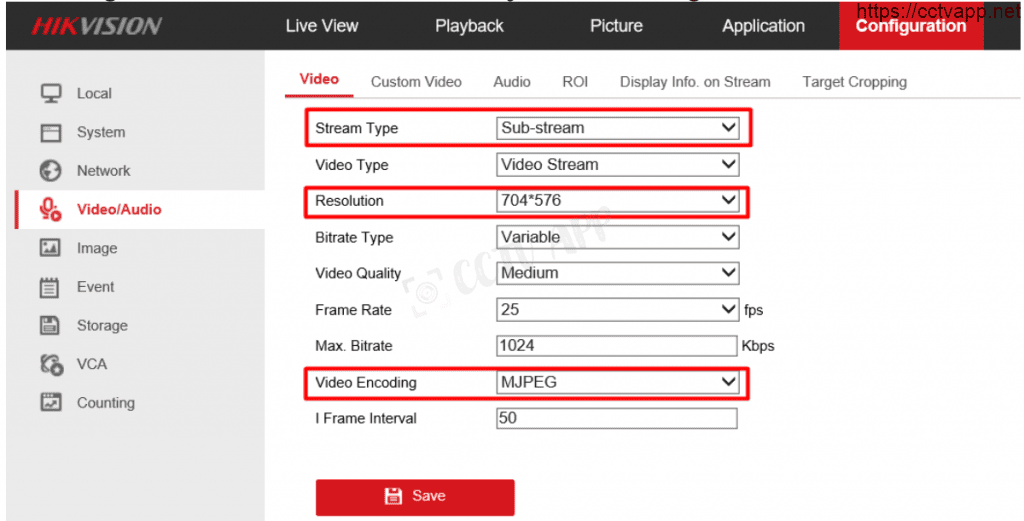Screen dimensions: 1024x521
Task: Click the Counting icon in sidebar
Action: (50, 403)
